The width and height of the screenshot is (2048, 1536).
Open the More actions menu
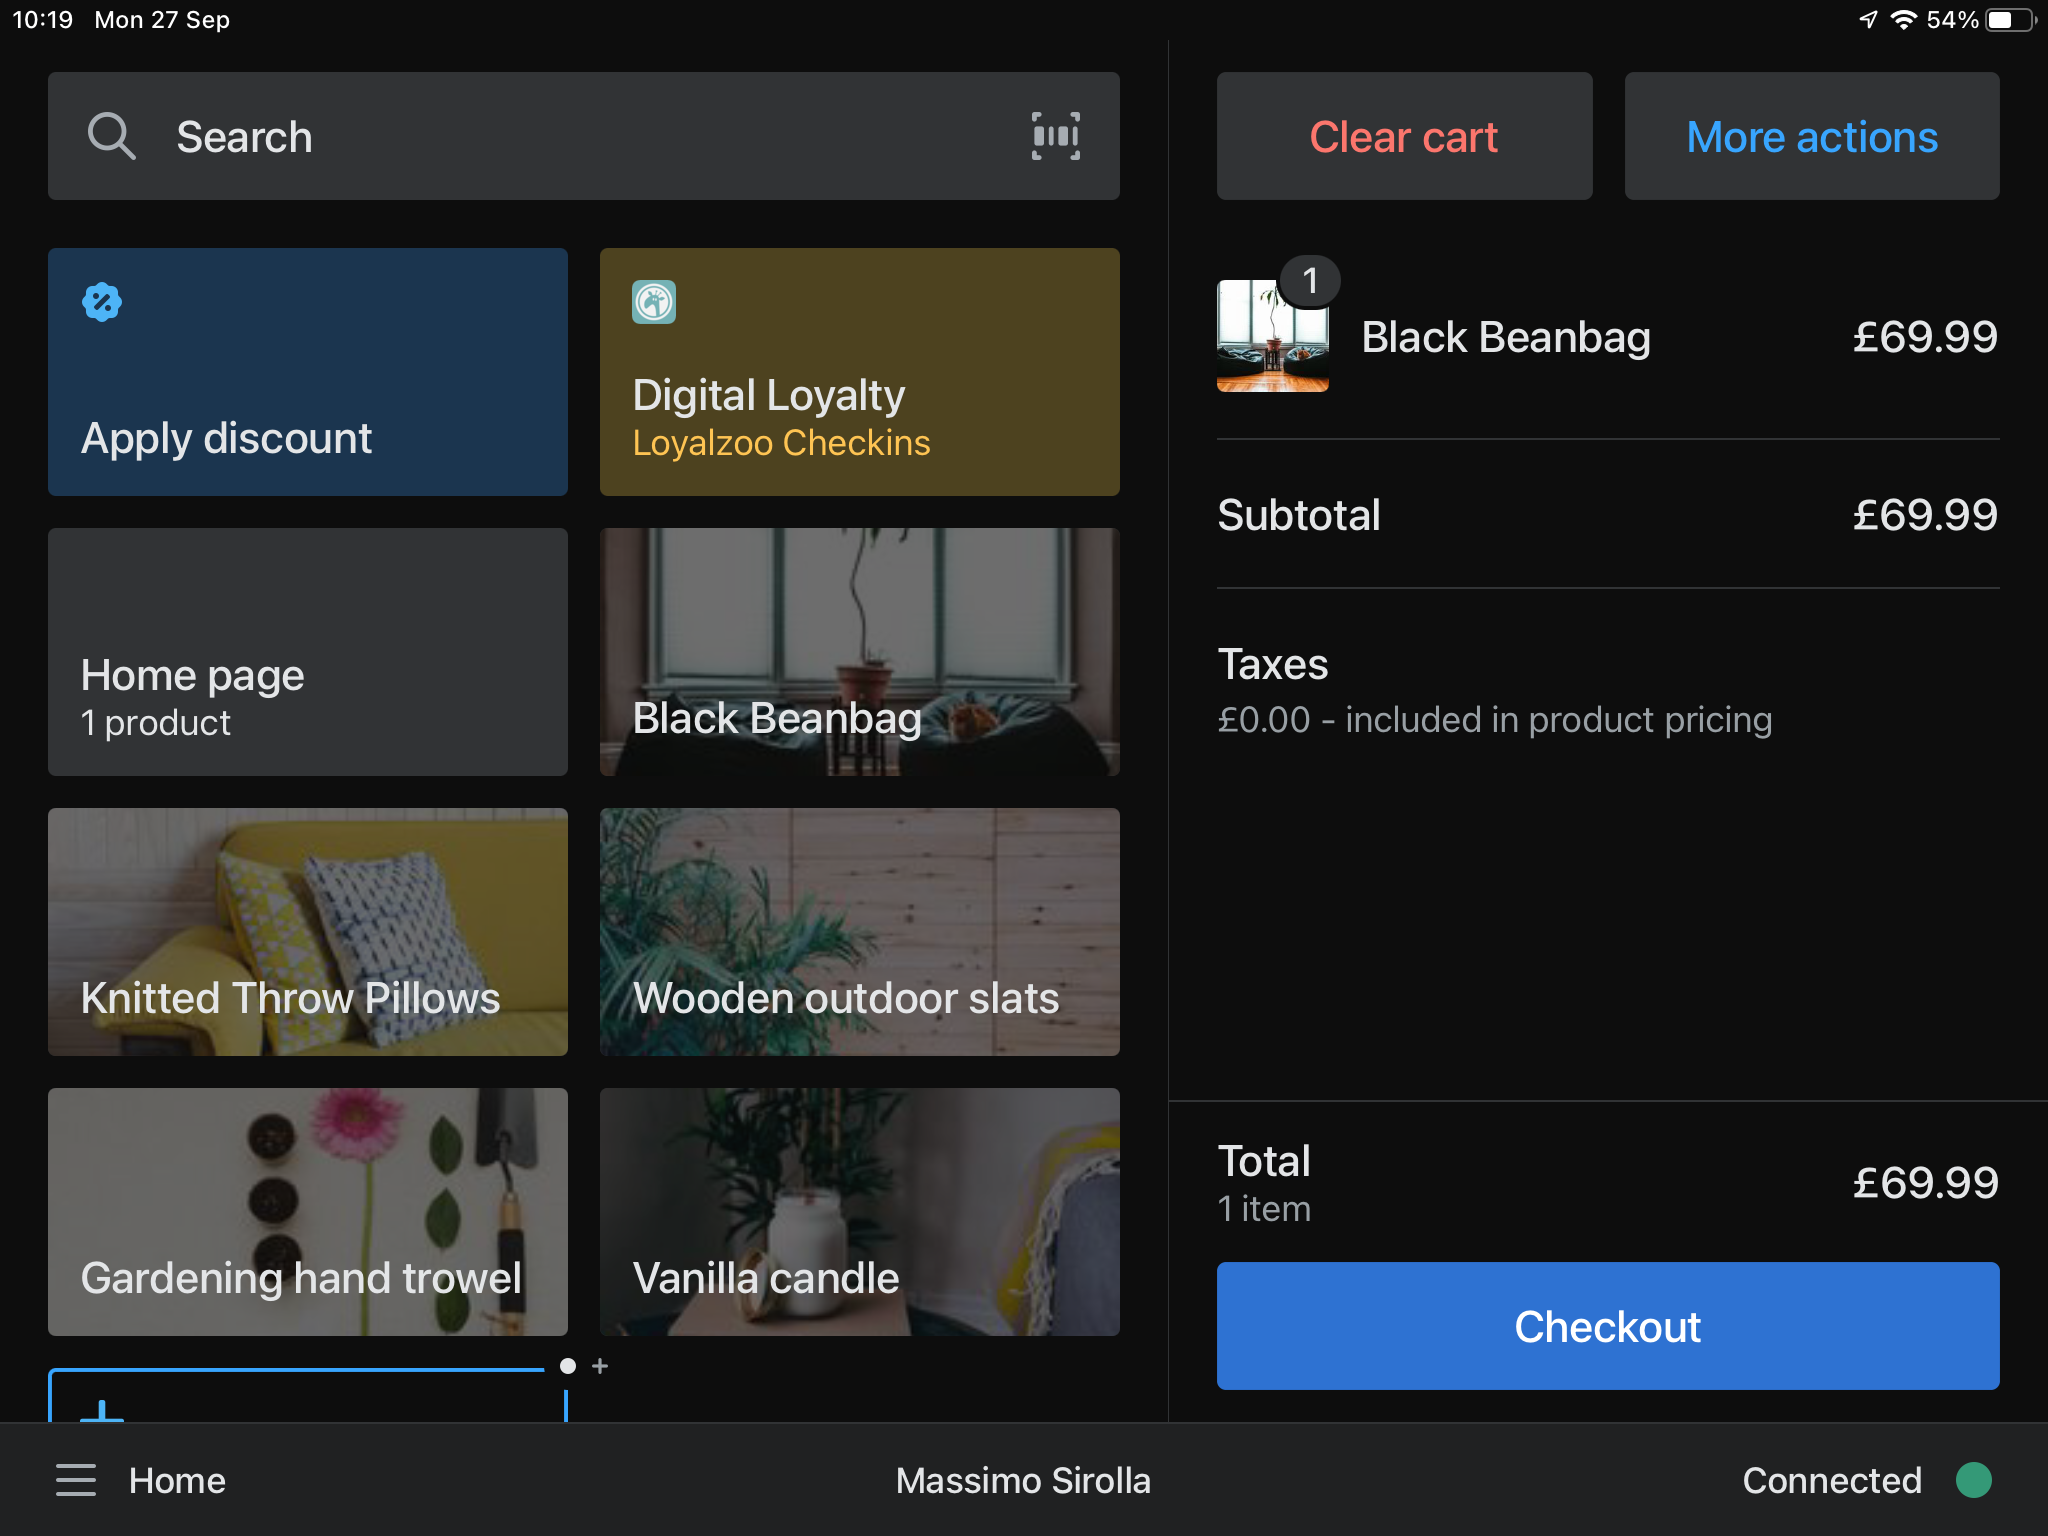[x=1811, y=137]
